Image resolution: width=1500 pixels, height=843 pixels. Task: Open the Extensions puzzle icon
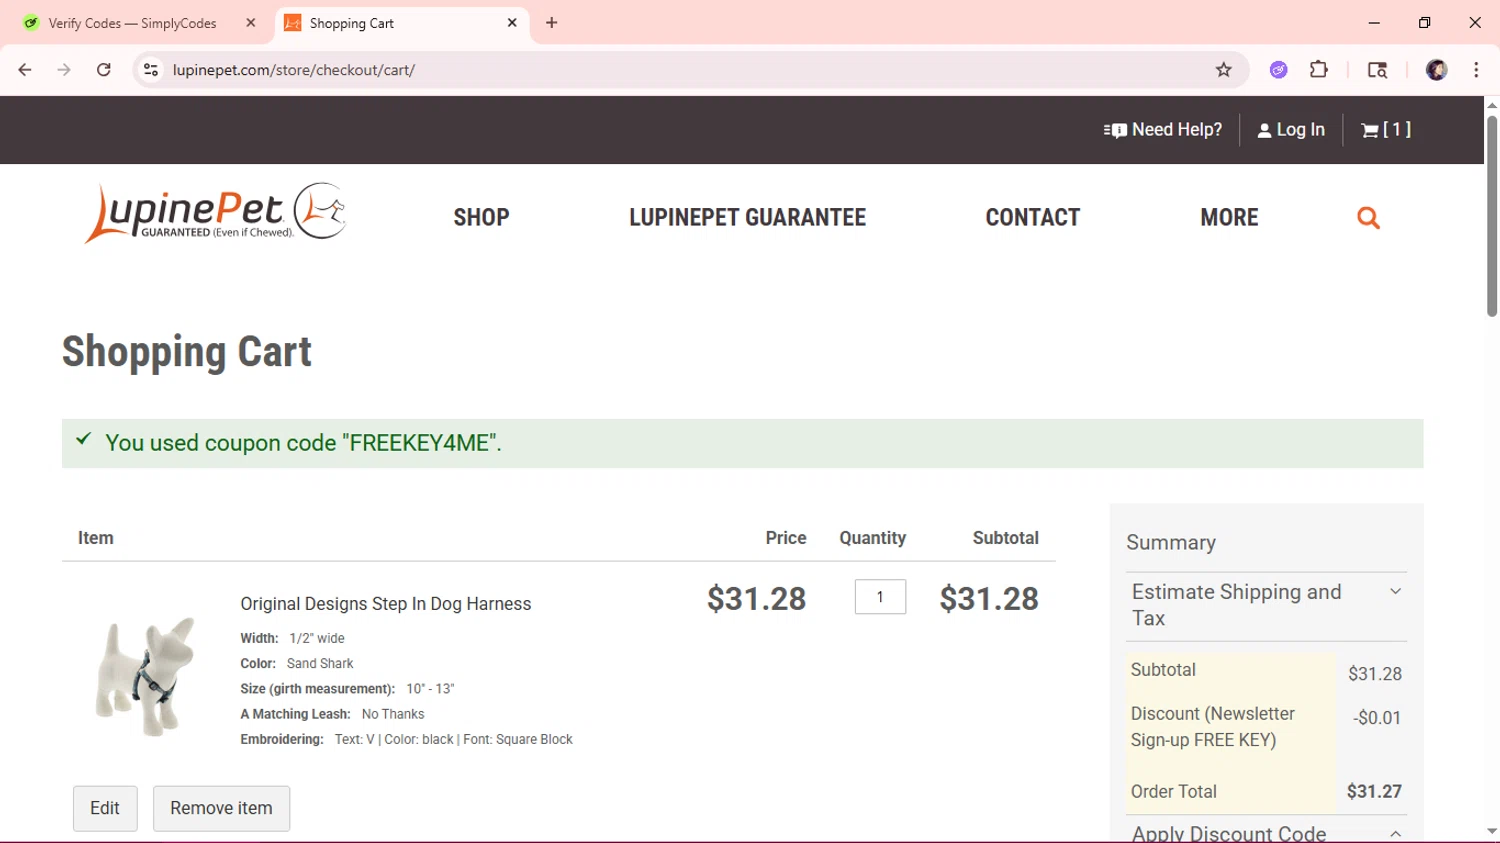[x=1319, y=70]
